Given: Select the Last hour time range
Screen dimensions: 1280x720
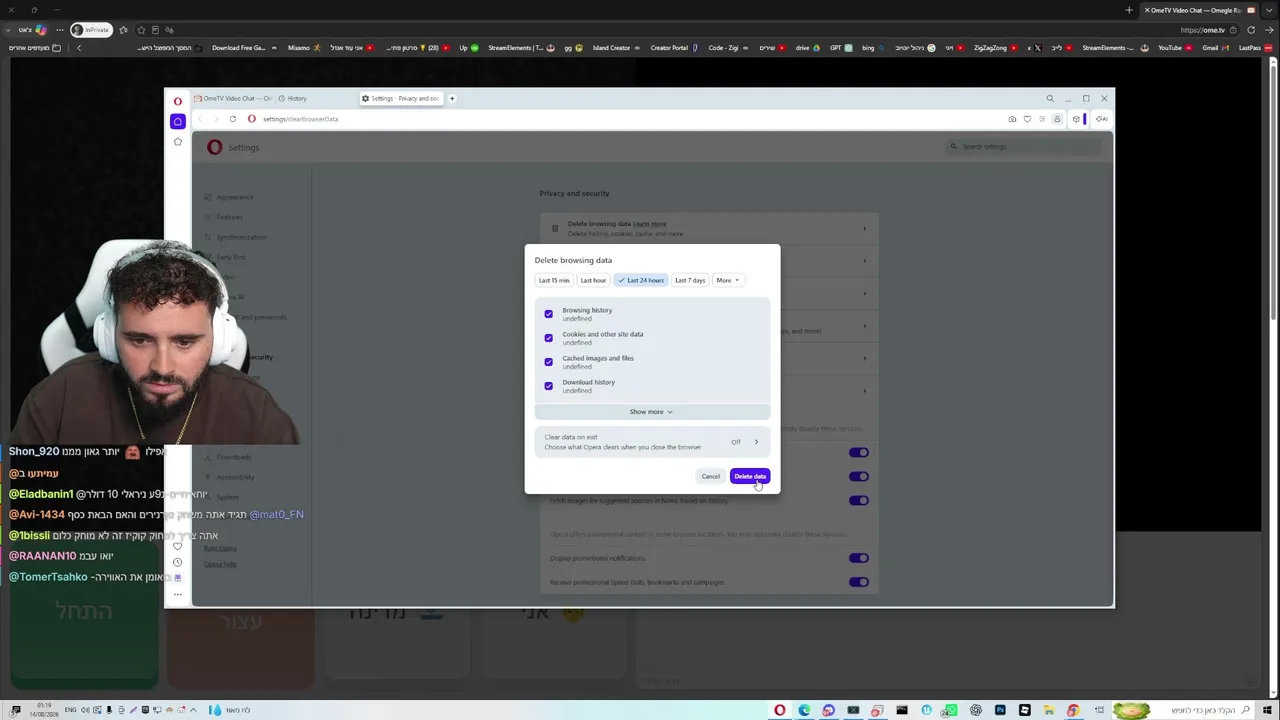Looking at the screenshot, I should 593,280.
